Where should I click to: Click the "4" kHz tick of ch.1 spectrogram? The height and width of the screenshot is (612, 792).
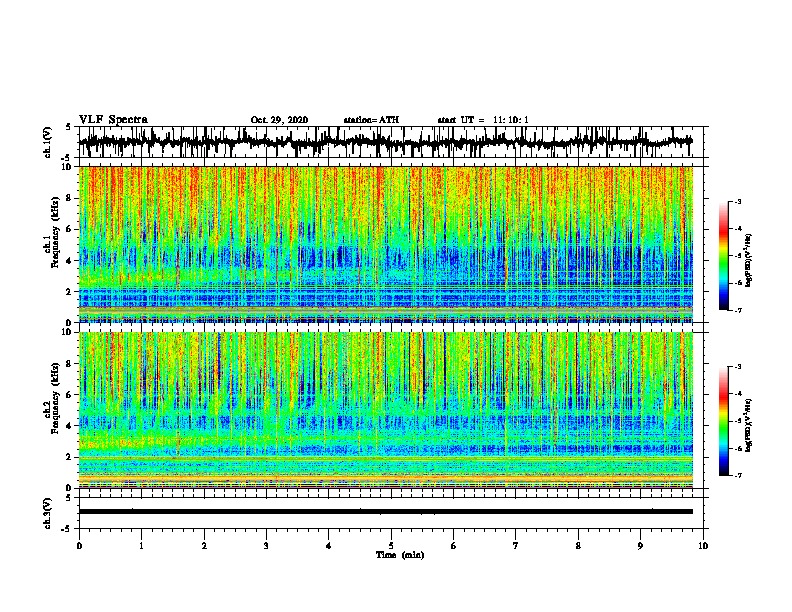pyautogui.click(x=70, y=261)
